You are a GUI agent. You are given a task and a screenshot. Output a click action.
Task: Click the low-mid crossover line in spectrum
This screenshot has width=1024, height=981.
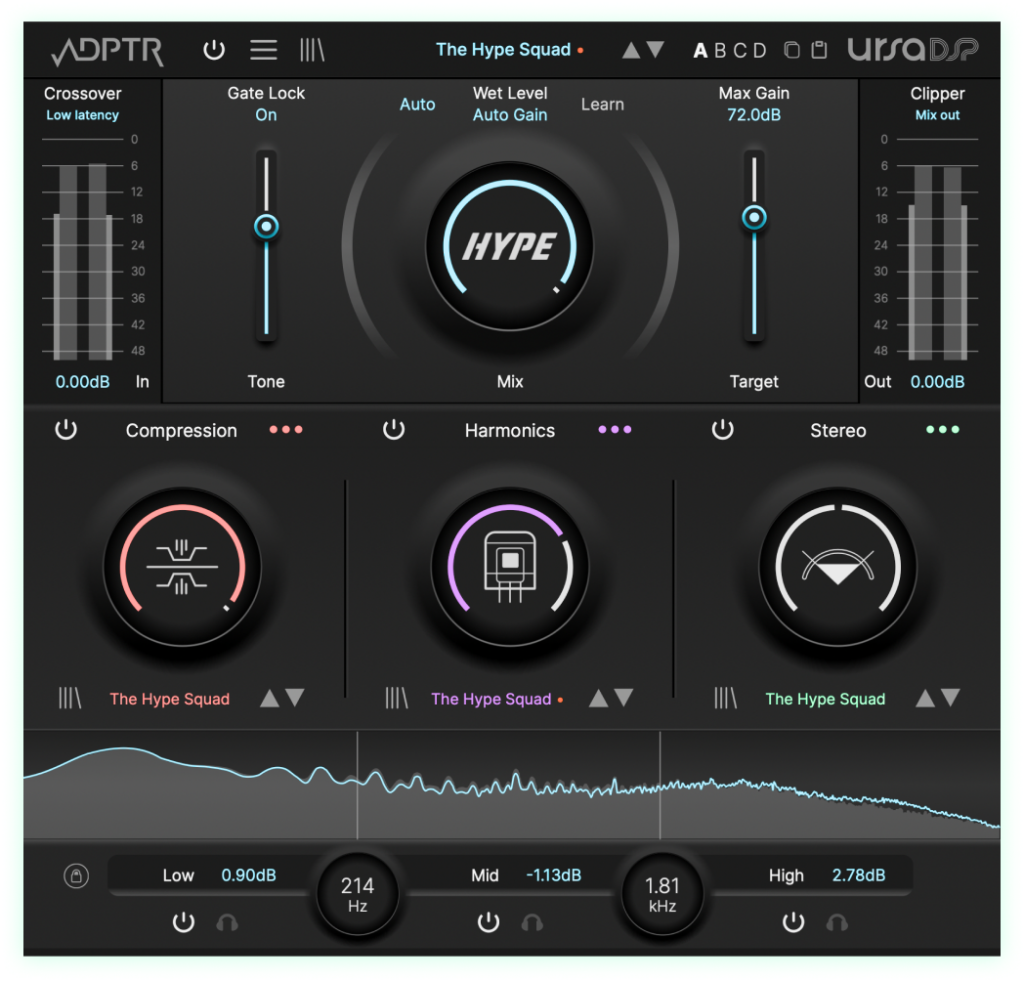tap(357, 784)
